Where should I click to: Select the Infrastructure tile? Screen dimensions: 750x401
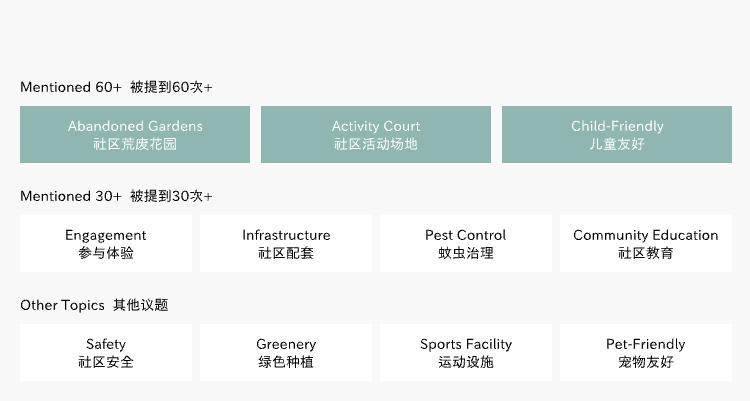pos(286,243)
